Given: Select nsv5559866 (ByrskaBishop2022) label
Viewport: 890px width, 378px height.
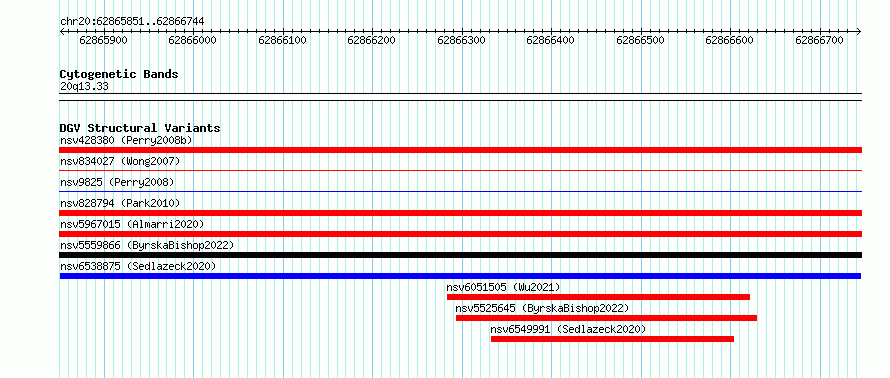Looking at the screenshot, I should point(147,245).
